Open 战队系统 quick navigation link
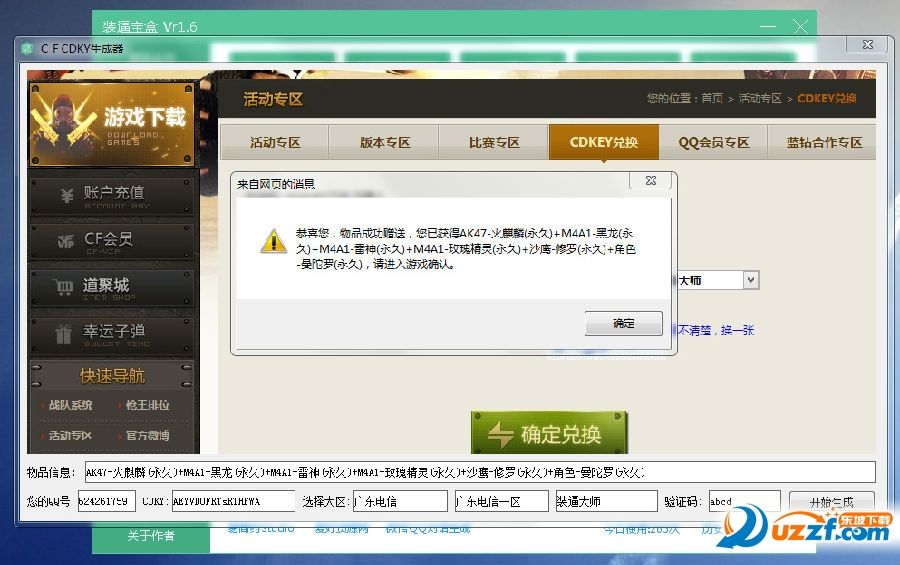This screenshot has height=565, width=900. pos(70,405)
